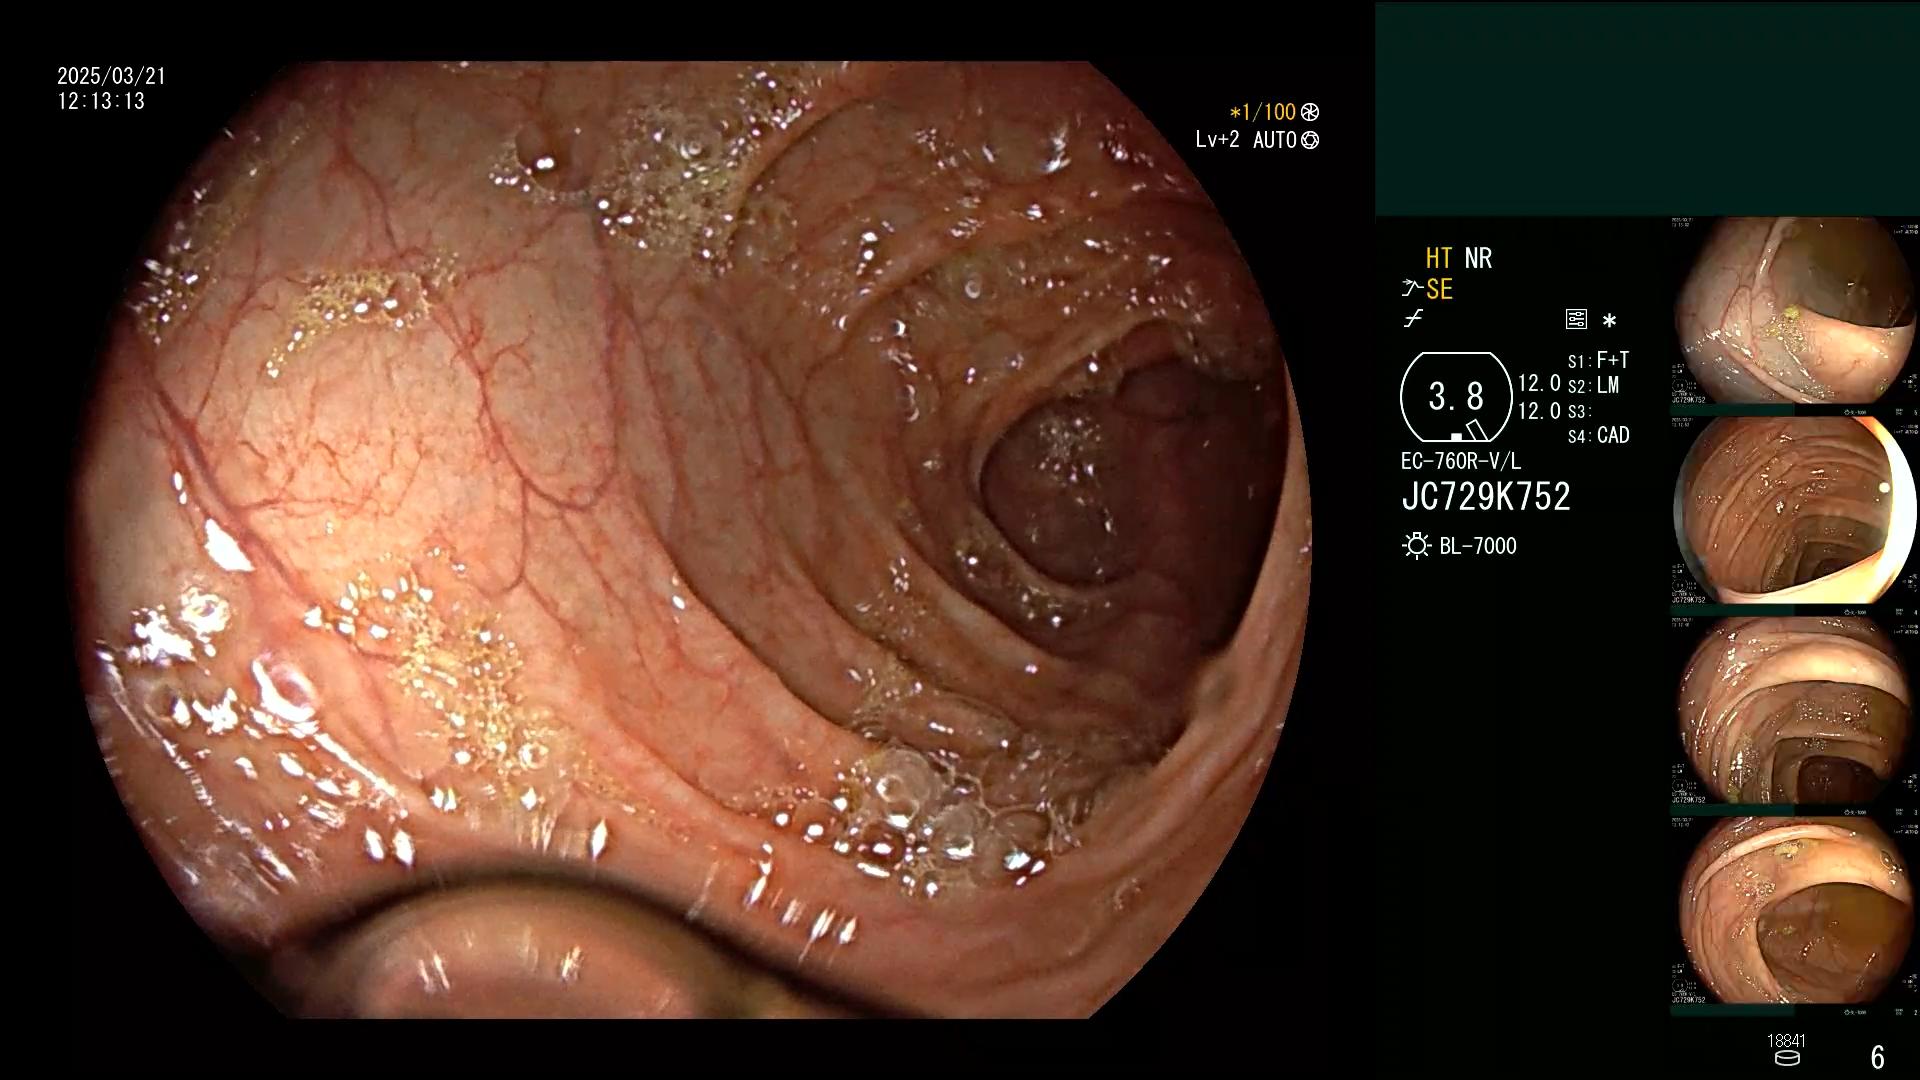Select the structure emphasis icon beside SE

pos(1412,289)
